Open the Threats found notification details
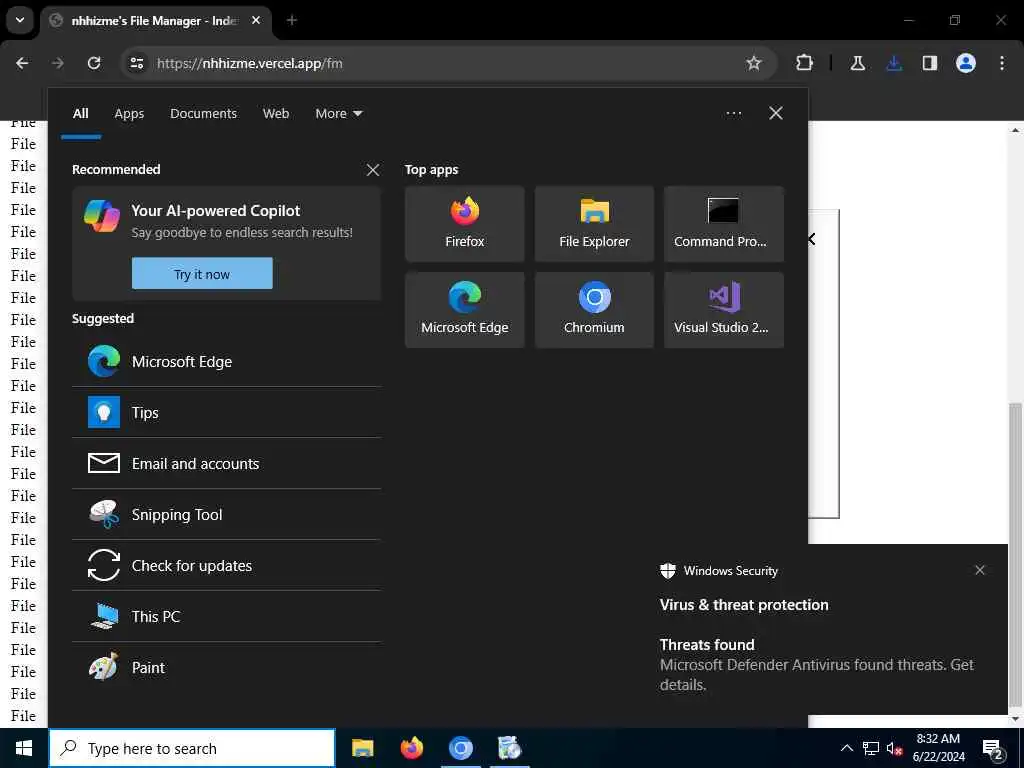 816,665
